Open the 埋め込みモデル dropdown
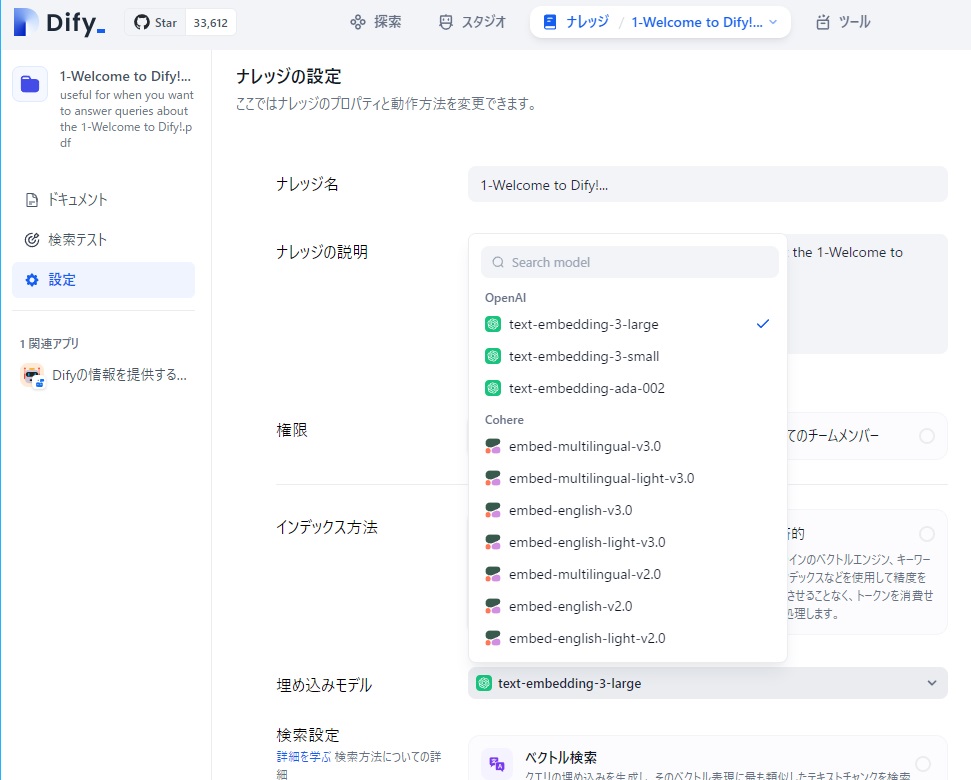 tap(708, 683)
